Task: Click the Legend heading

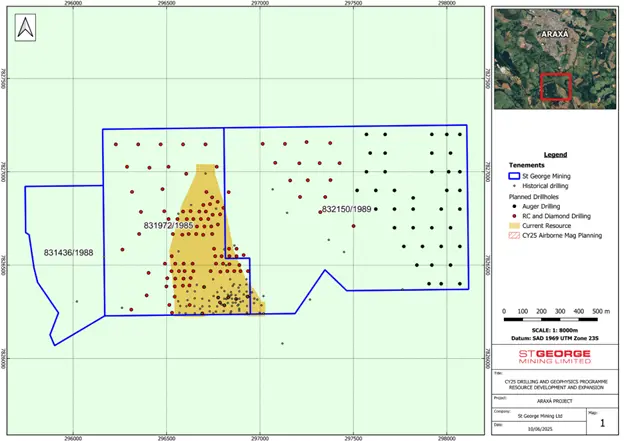Action: 554,155
